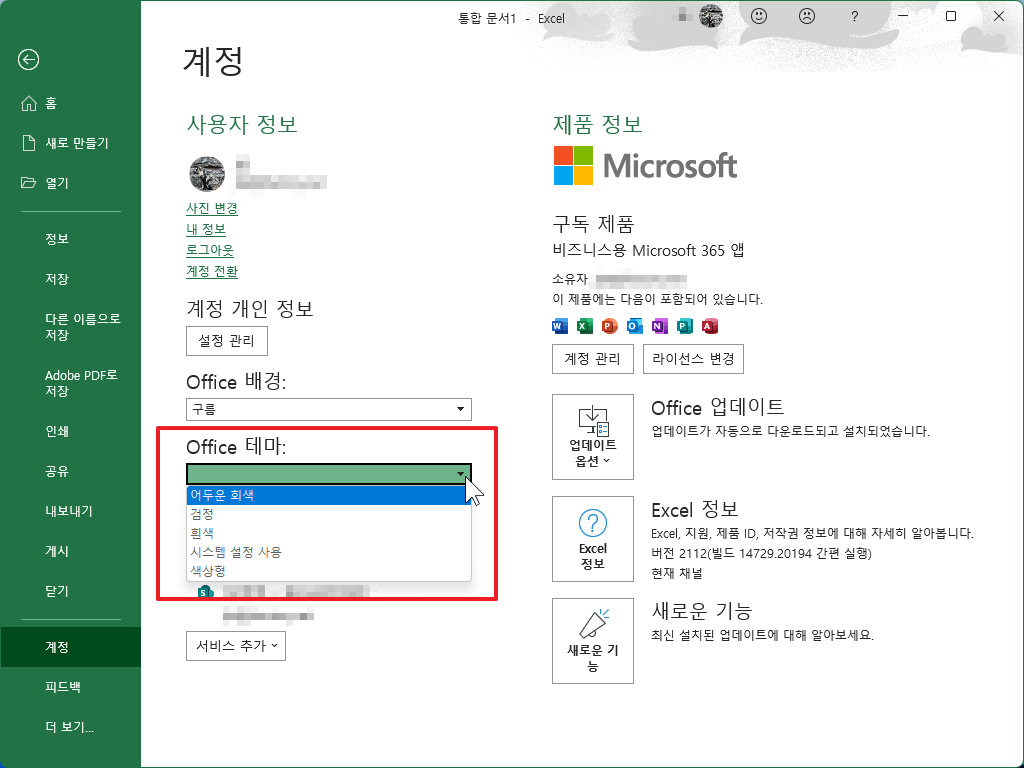Click the OneNote app icon
The image size is (1024, 768).
(x=660, y=326)
